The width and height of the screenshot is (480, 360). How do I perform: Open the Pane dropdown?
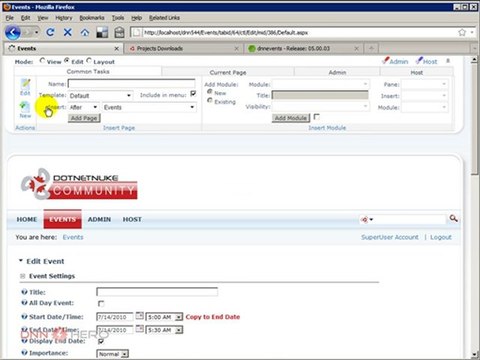[x=424, y=84]
